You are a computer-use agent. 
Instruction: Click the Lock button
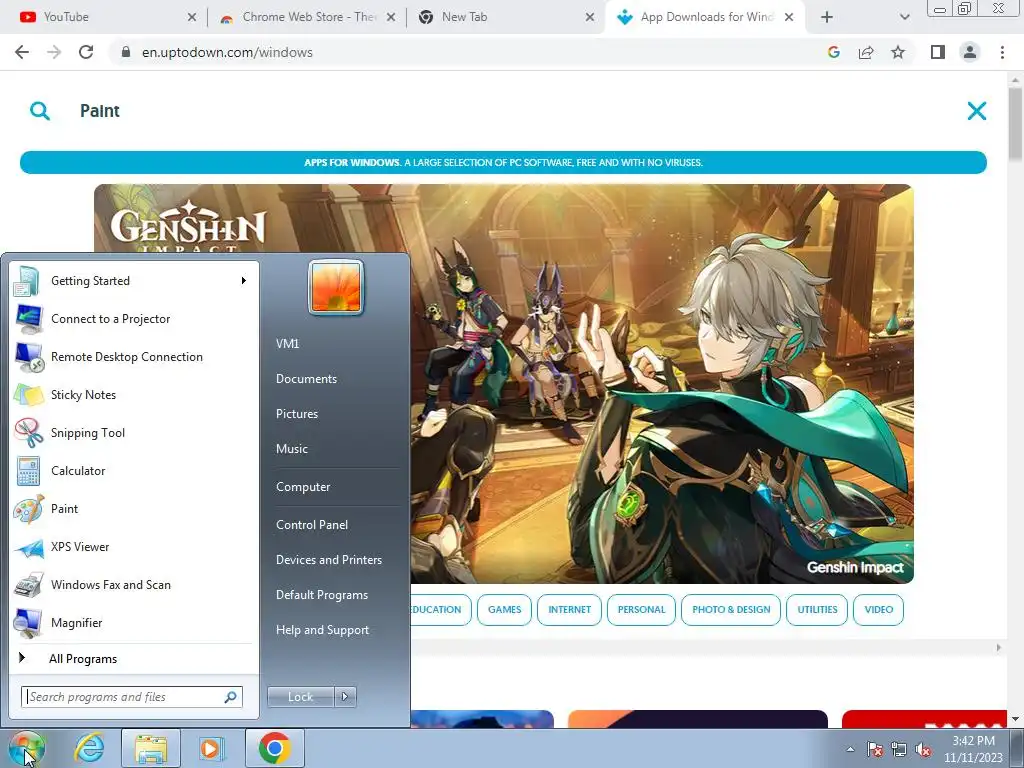[x=300, y=697]
